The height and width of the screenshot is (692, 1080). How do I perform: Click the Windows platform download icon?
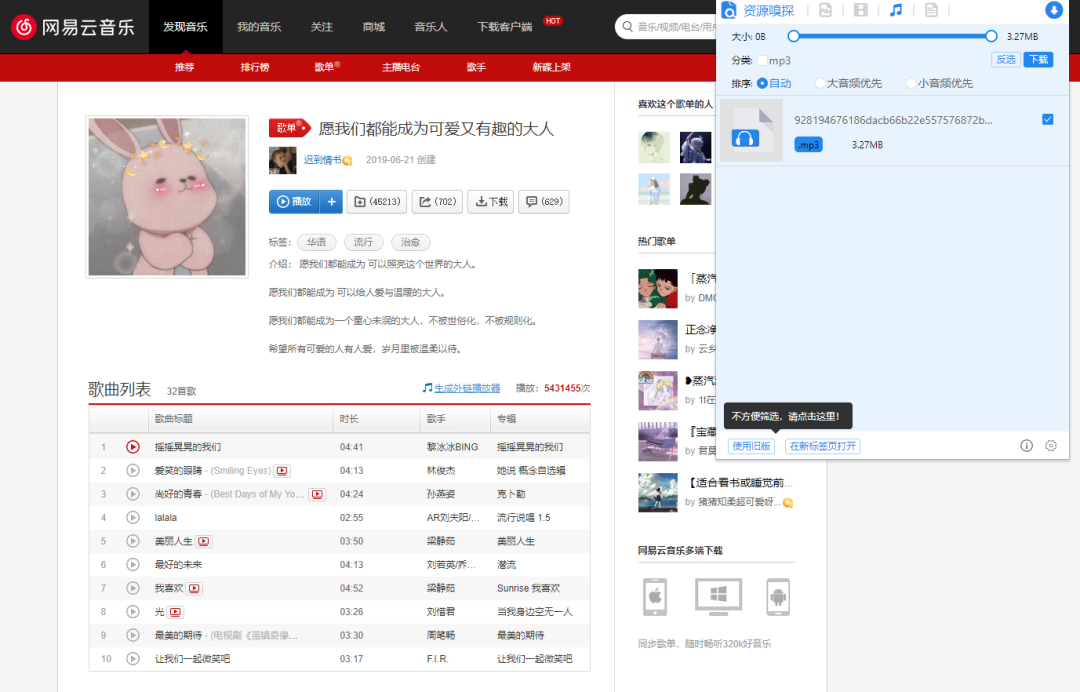click(716, 596)
